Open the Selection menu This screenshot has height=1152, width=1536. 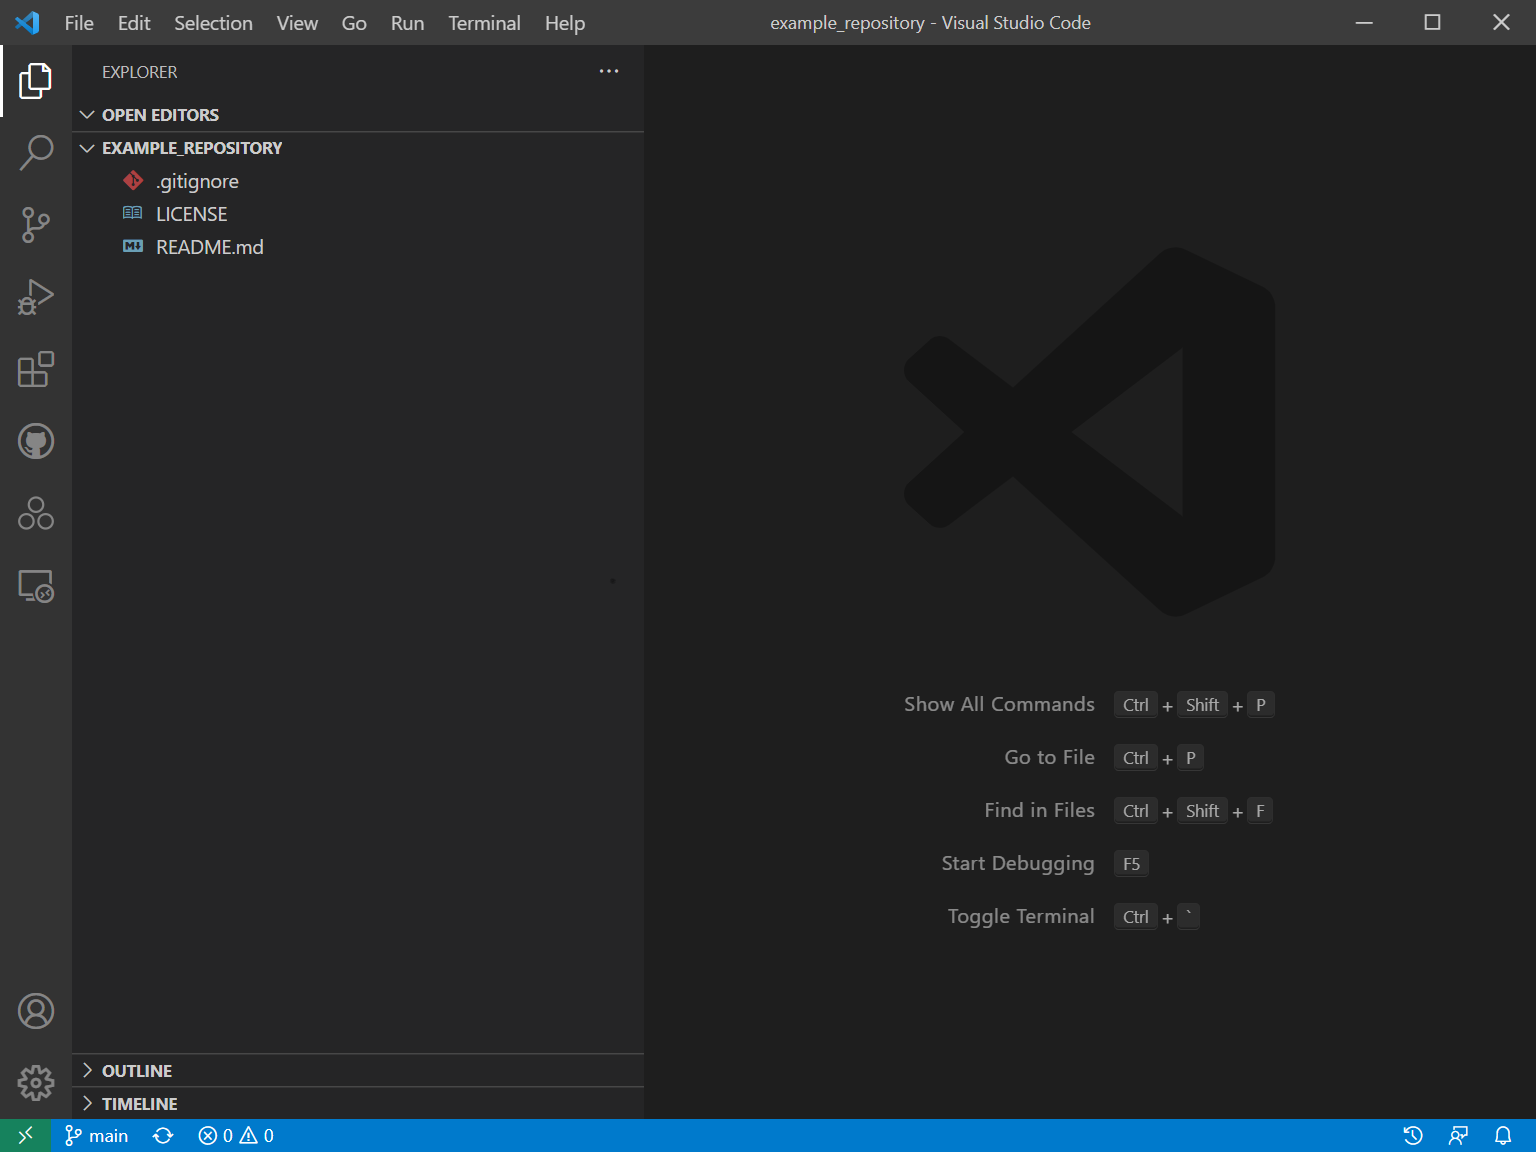(x=213, y=23)
